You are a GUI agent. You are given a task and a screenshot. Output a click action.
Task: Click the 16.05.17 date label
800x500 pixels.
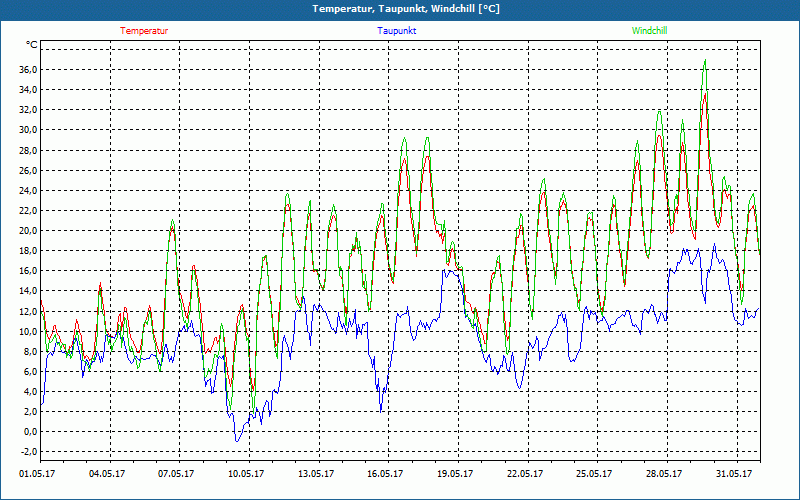coord(385,474)
